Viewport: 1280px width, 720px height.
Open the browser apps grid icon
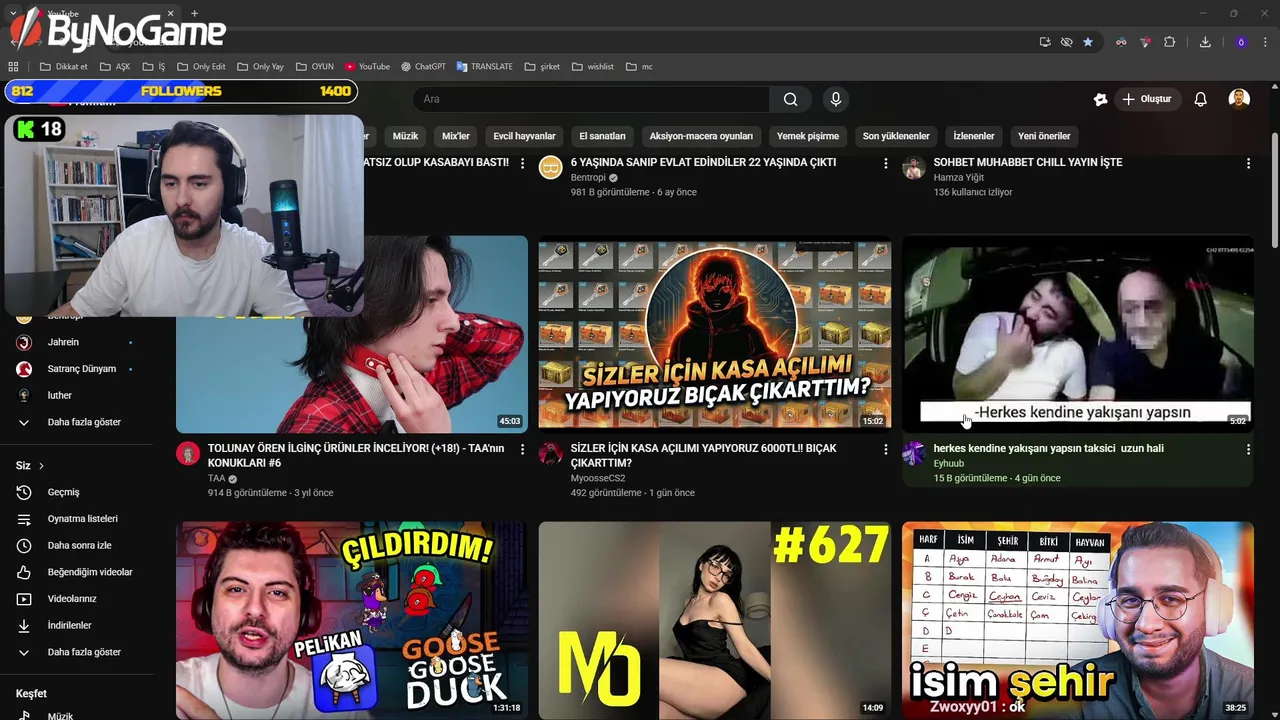[x=13, y=67]
